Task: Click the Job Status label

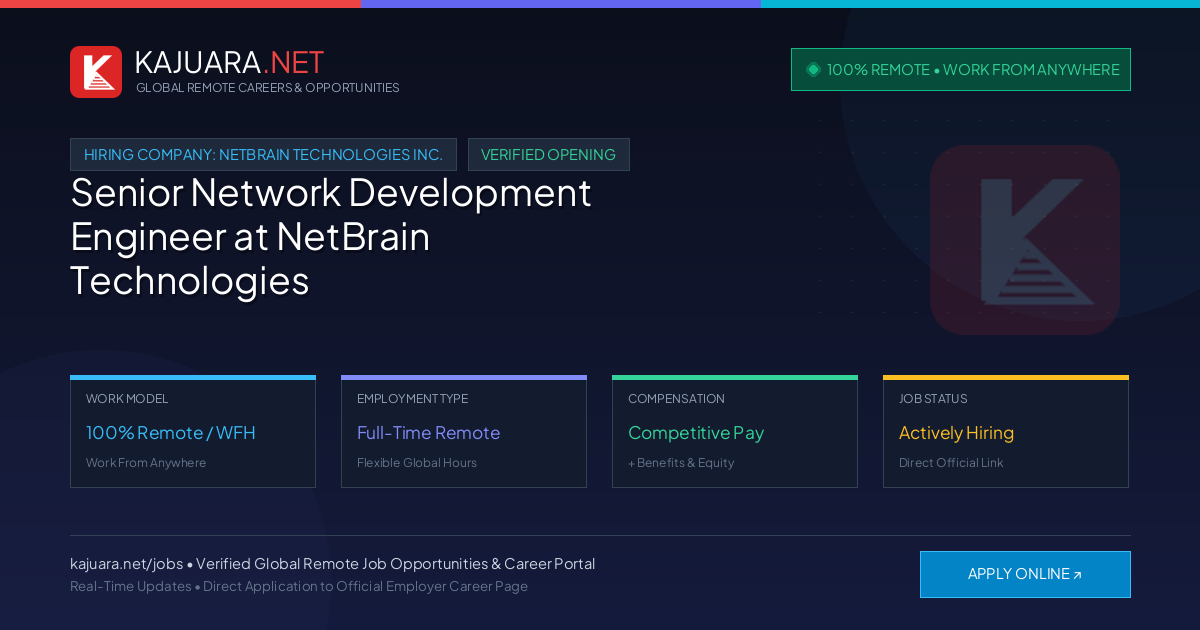Action: [x=933, y=399]
